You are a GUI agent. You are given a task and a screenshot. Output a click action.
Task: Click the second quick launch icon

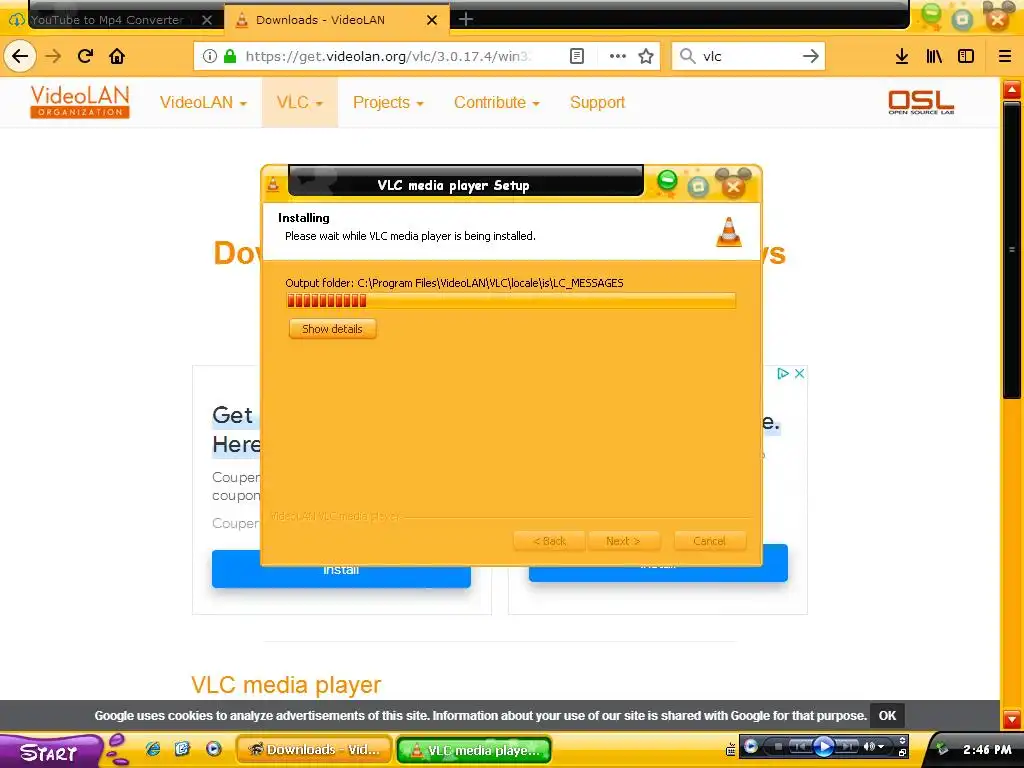point(182,748)
